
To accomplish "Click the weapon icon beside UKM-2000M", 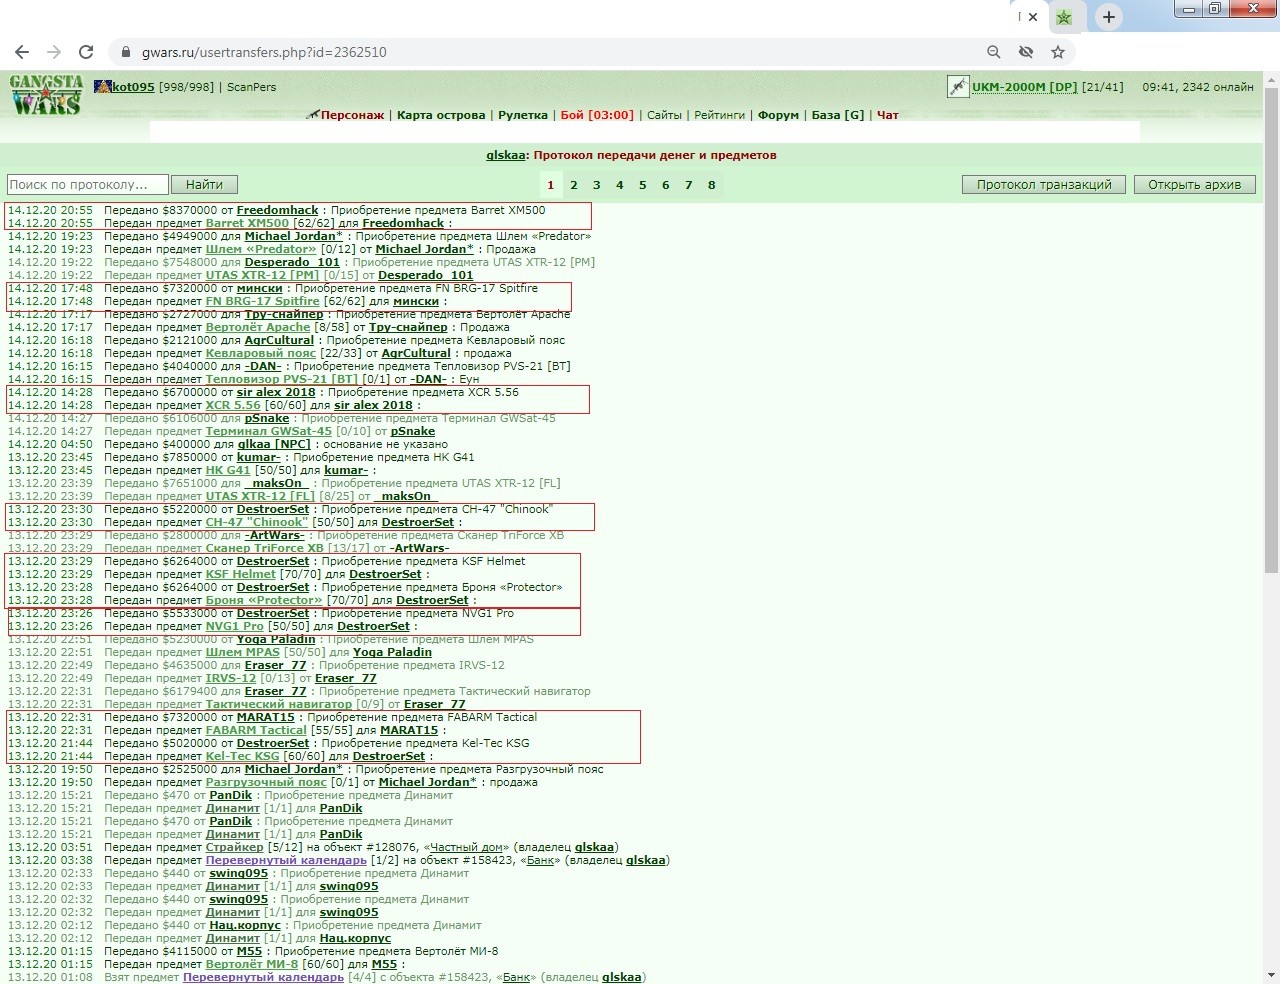I will [x=958, y=87].
